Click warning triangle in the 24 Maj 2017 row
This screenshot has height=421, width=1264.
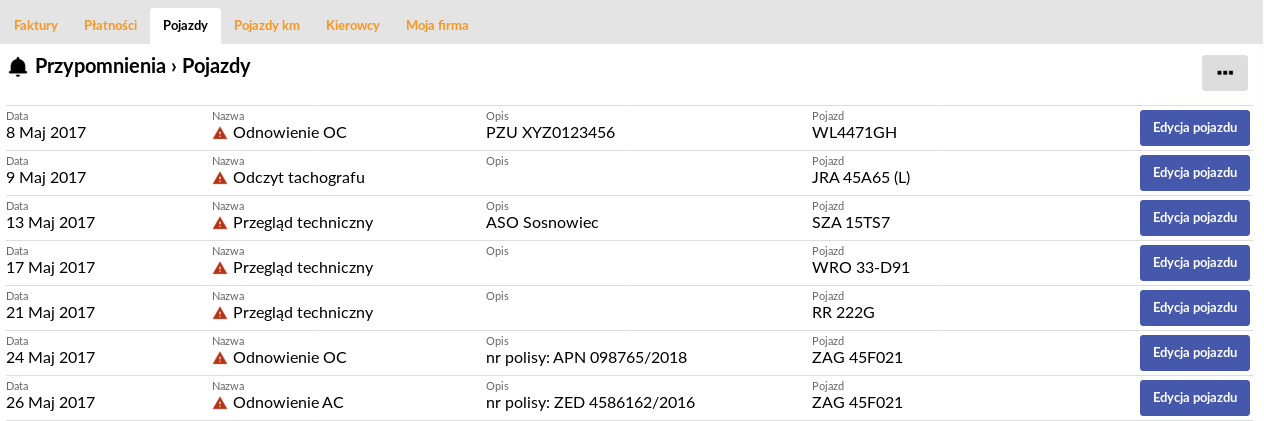pyautogui.click(x=220, y=357)
